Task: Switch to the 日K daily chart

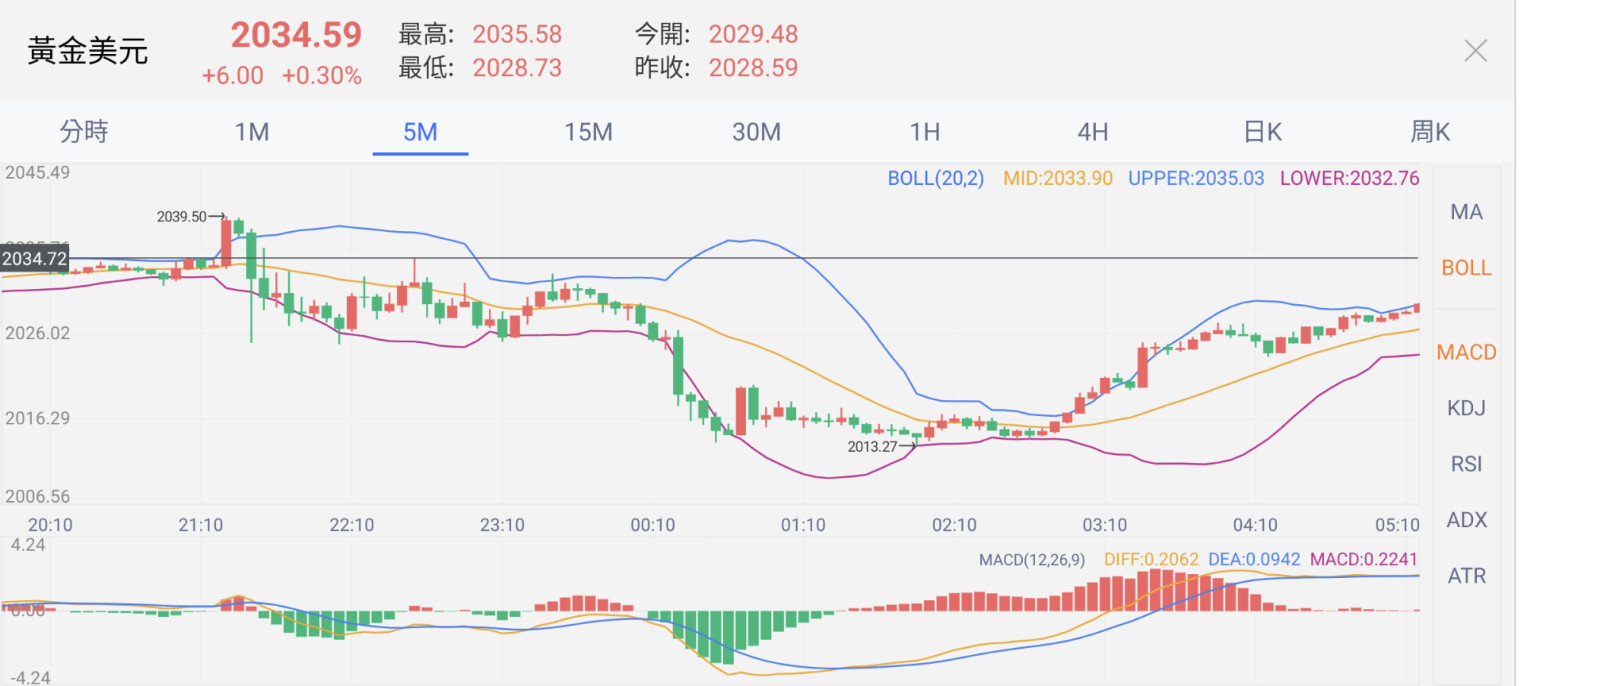Action: click(x=1262, y=132)
